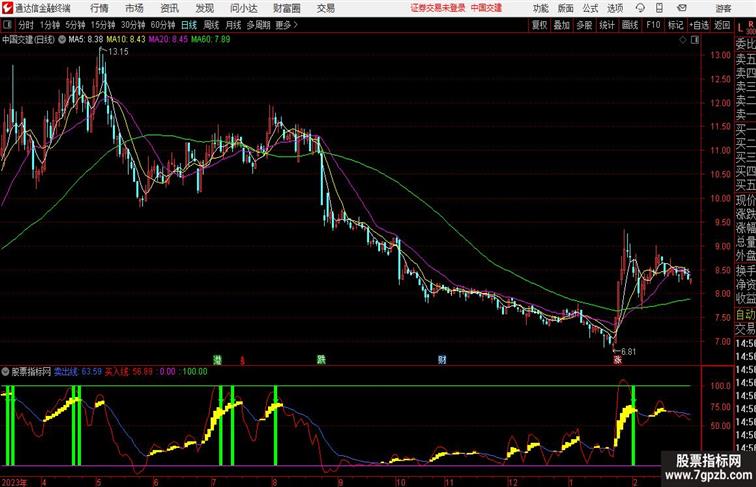The image size is (756, 487).
Task: Click the Tongdaxin red logo icon
Action: coord(7,8)
